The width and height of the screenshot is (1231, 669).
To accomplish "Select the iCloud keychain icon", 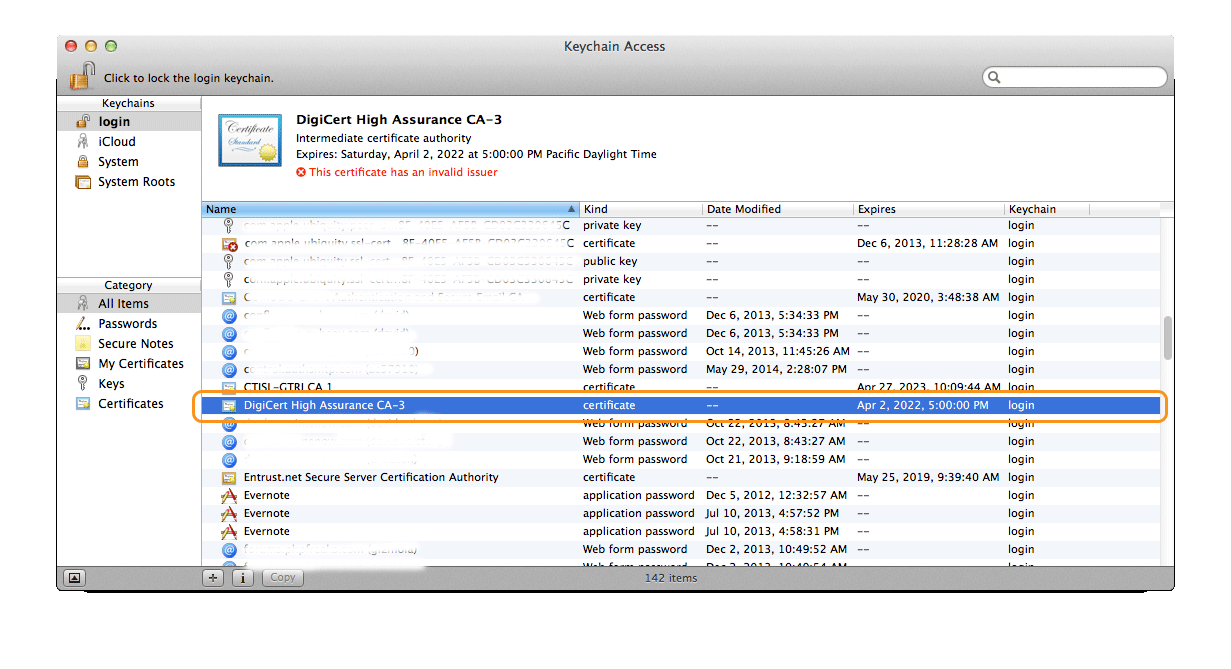I will [83, 141].
